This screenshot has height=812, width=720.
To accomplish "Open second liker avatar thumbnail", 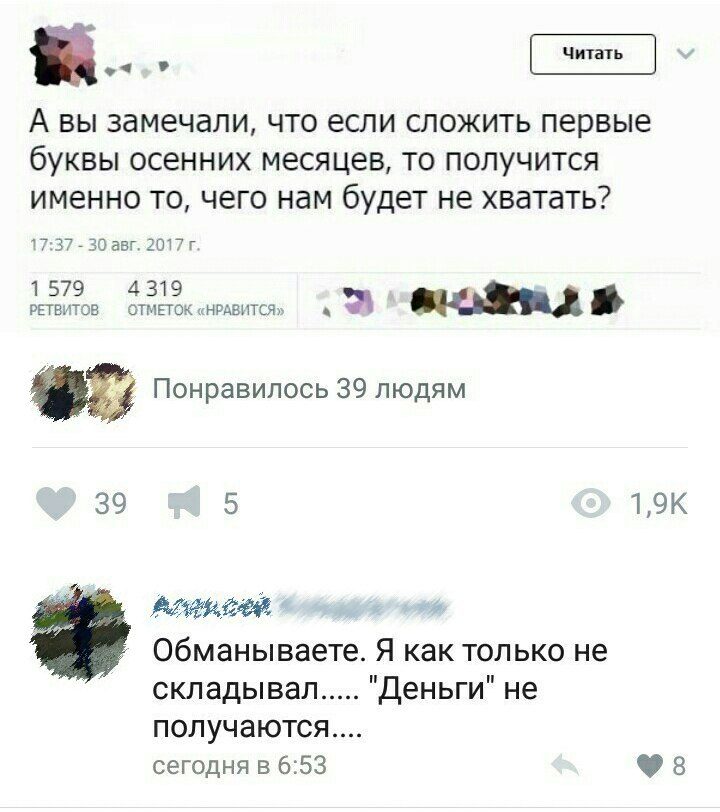I will [x=110, y=393].
